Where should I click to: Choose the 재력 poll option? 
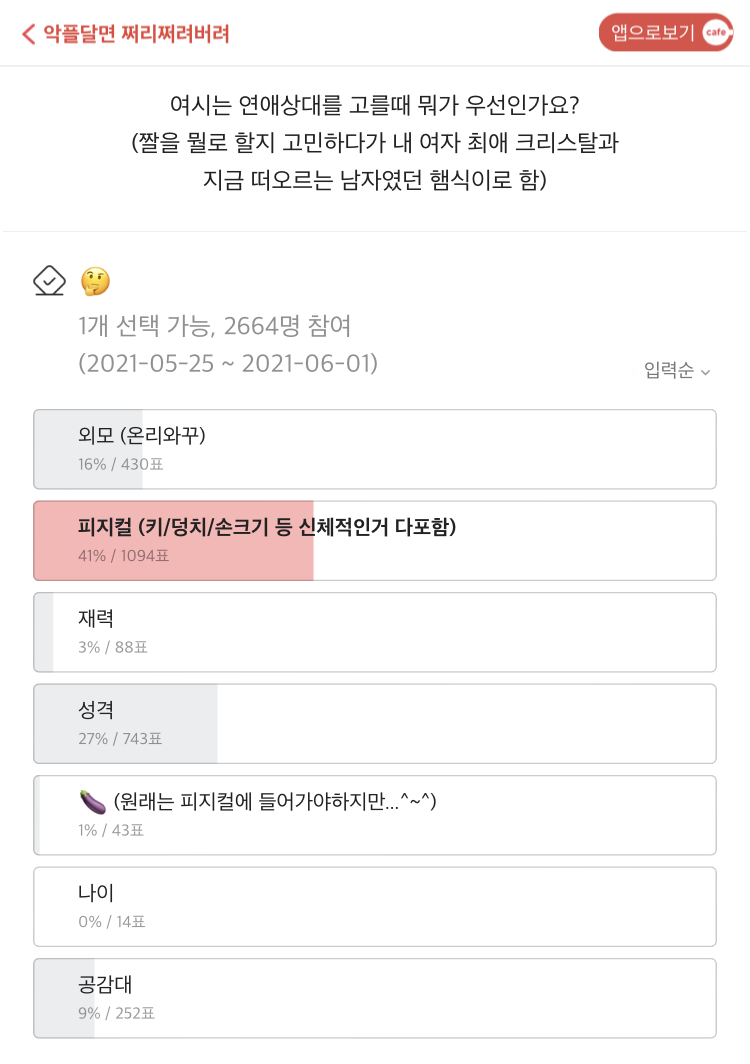tap(375, 632)
